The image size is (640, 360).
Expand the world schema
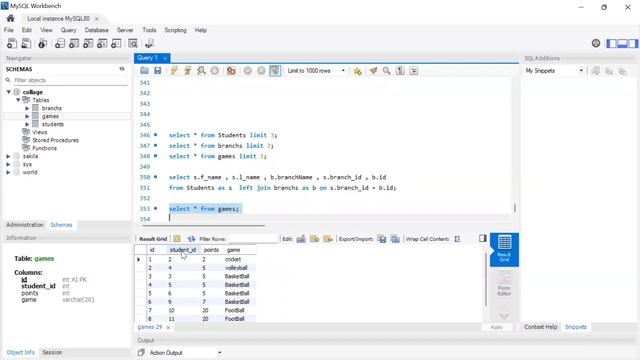coord(9,172)
